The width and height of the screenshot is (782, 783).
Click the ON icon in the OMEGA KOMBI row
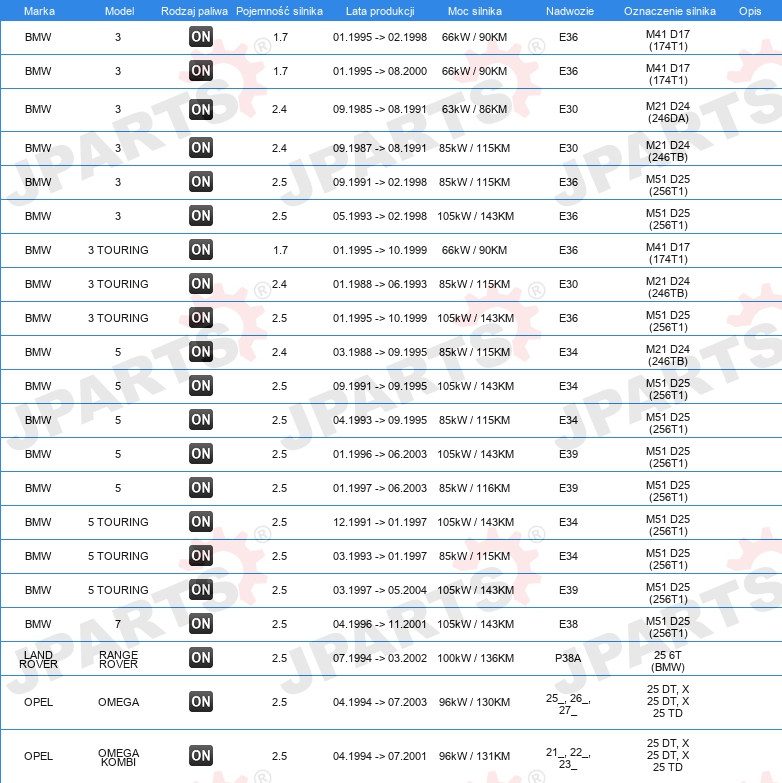pyautogui.click(x=201, y=755)
